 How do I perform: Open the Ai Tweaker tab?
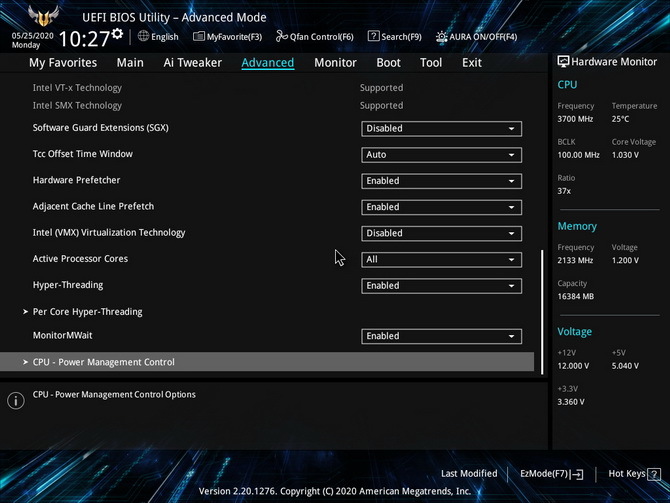[x=192, y=63]
